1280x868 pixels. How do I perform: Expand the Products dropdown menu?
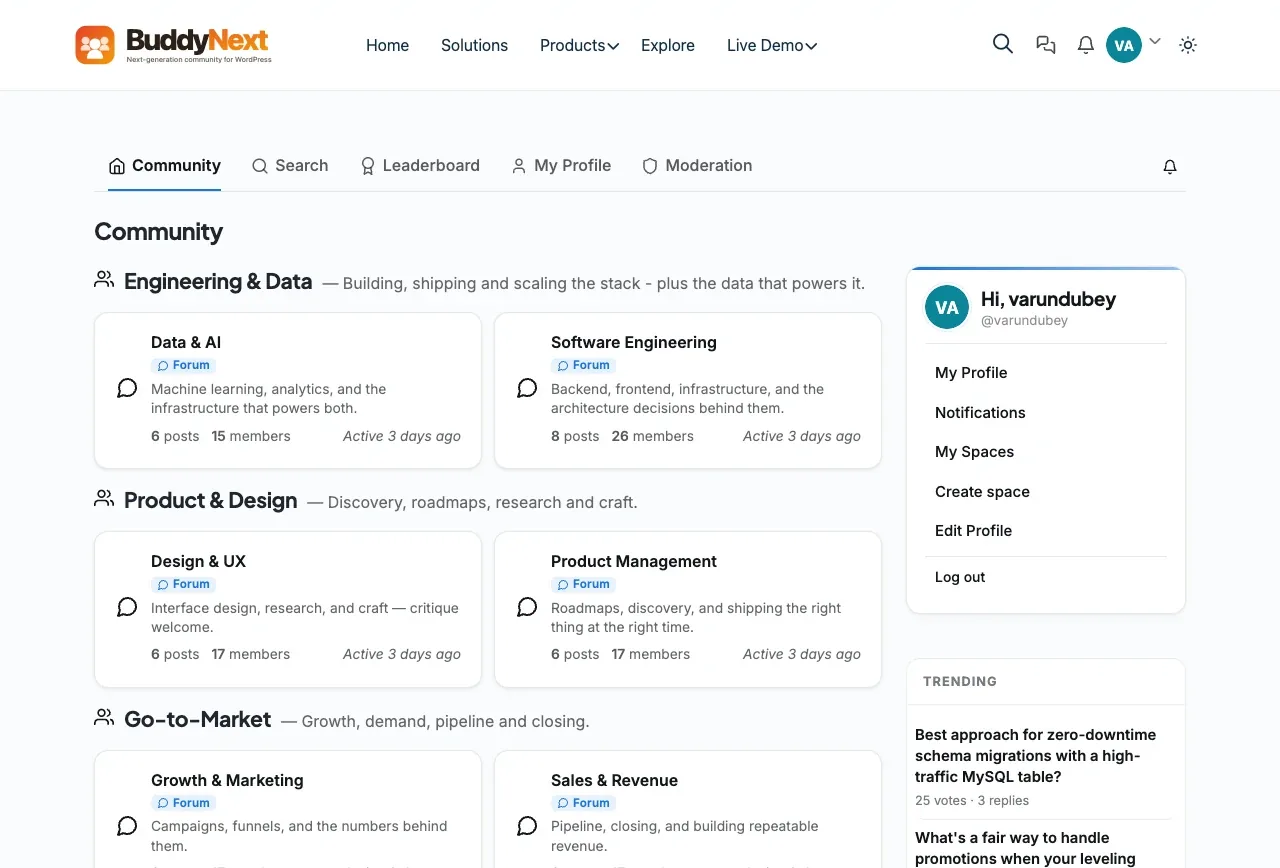click(x=579, y=45)
